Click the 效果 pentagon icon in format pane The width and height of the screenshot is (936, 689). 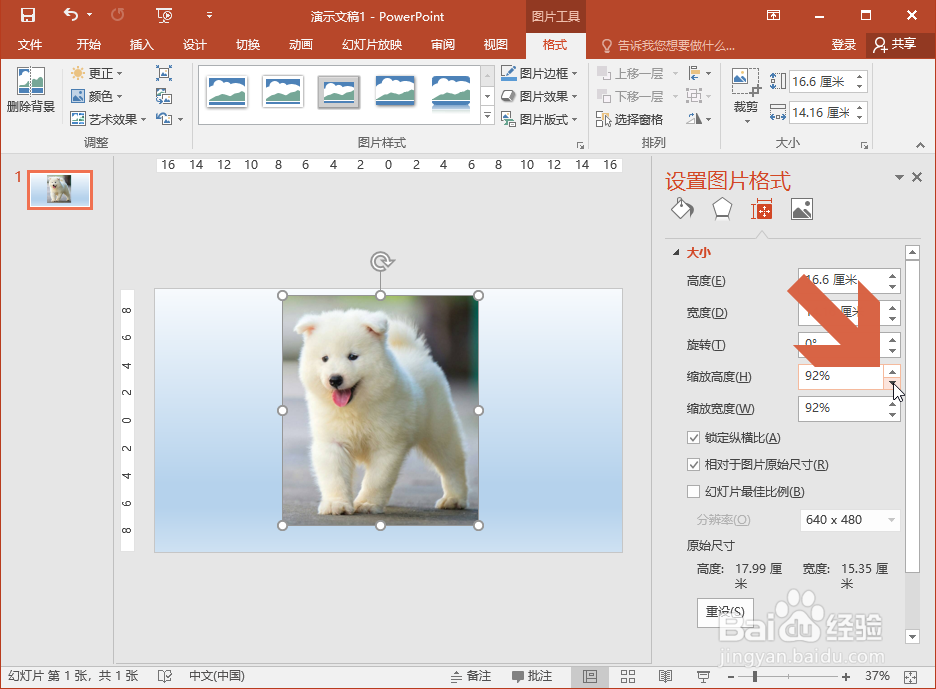(722, 209)
